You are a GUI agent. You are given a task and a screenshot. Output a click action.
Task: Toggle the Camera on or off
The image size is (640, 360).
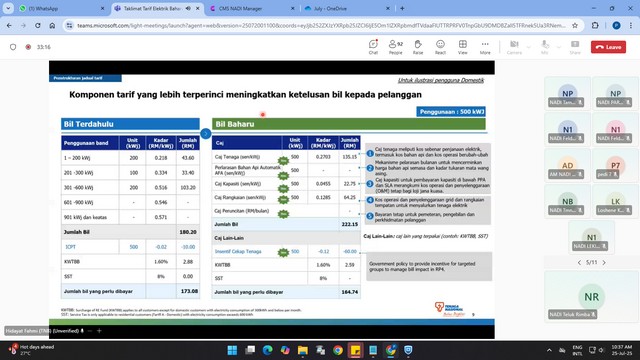point(514,47)
